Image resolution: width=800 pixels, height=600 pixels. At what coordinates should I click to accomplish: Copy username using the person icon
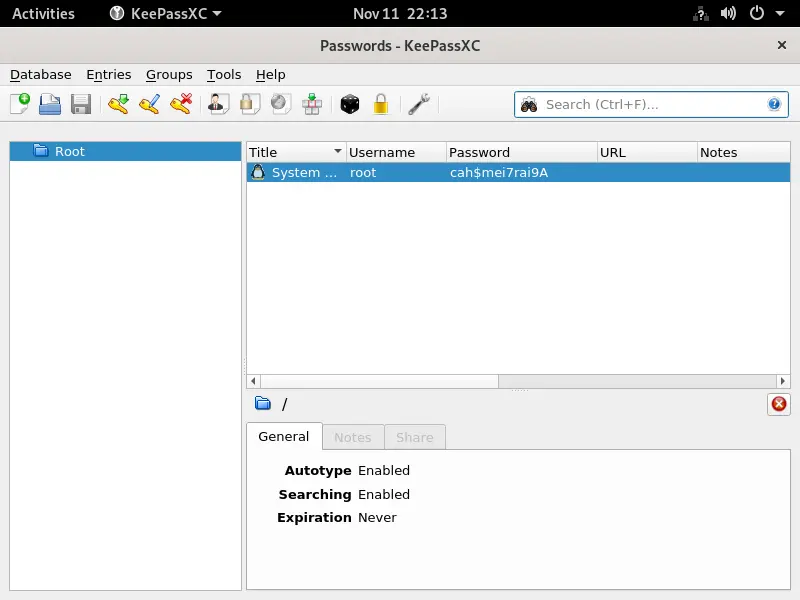point(218,104)
